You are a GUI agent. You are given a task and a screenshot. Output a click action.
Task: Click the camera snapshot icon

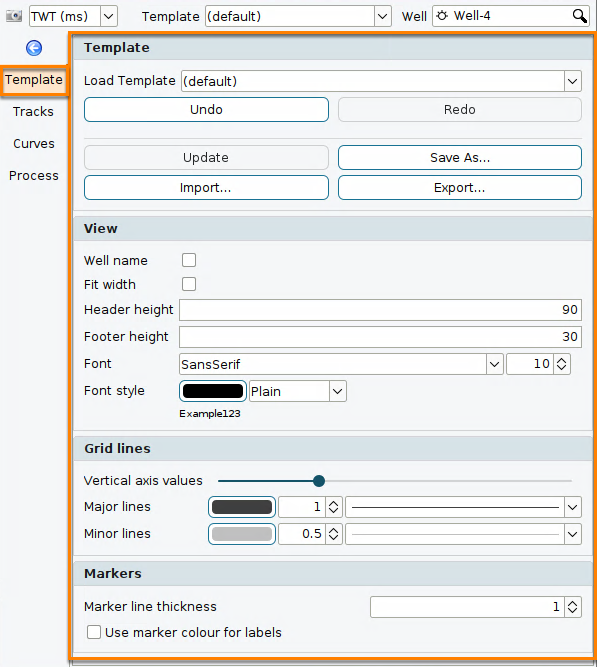[x=14, y=16]
